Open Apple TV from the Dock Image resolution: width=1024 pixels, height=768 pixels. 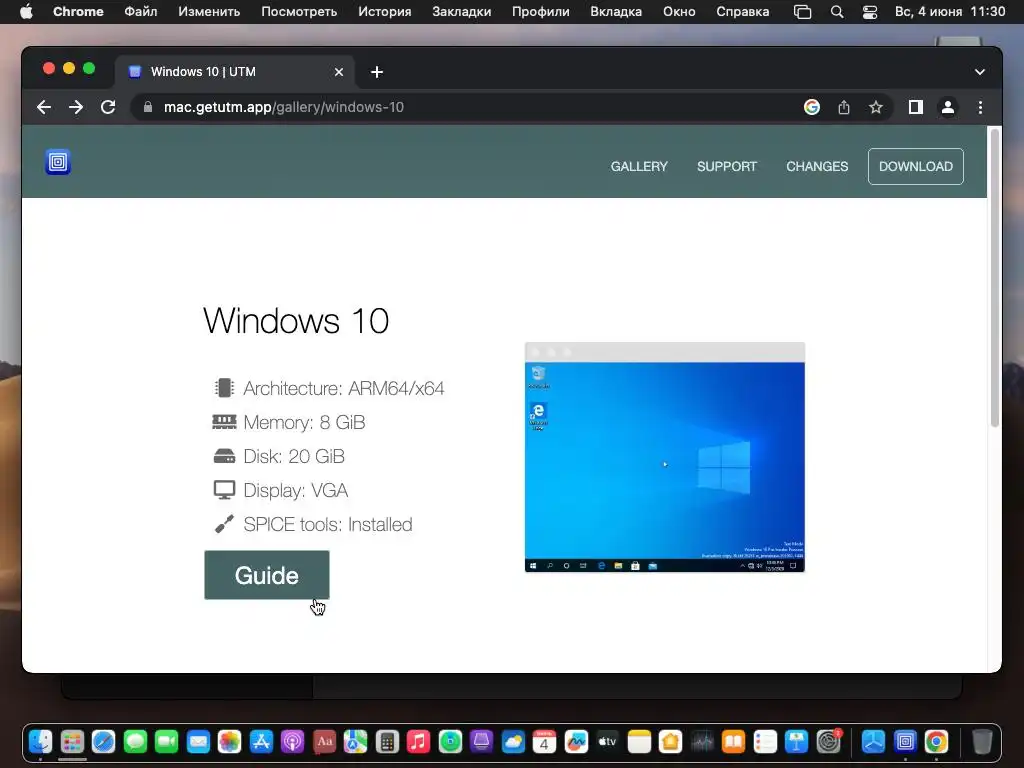point(607,741)
